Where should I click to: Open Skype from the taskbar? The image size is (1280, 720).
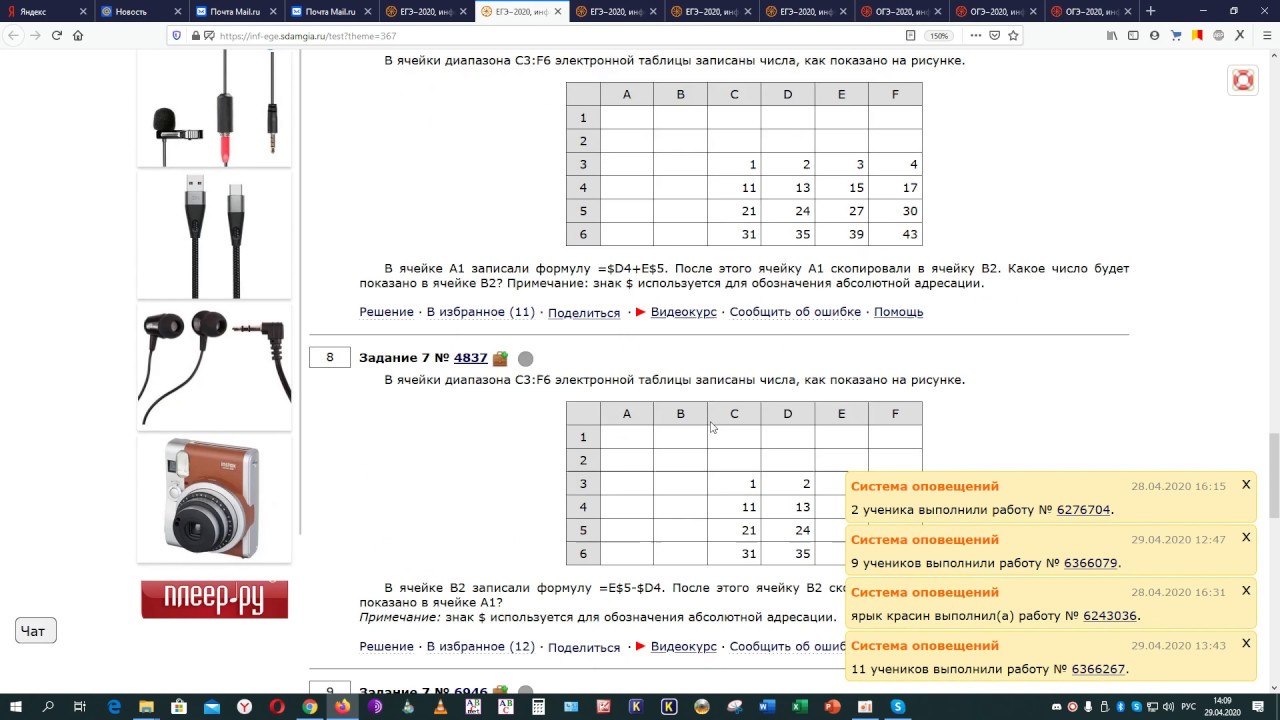coord(898,707)
